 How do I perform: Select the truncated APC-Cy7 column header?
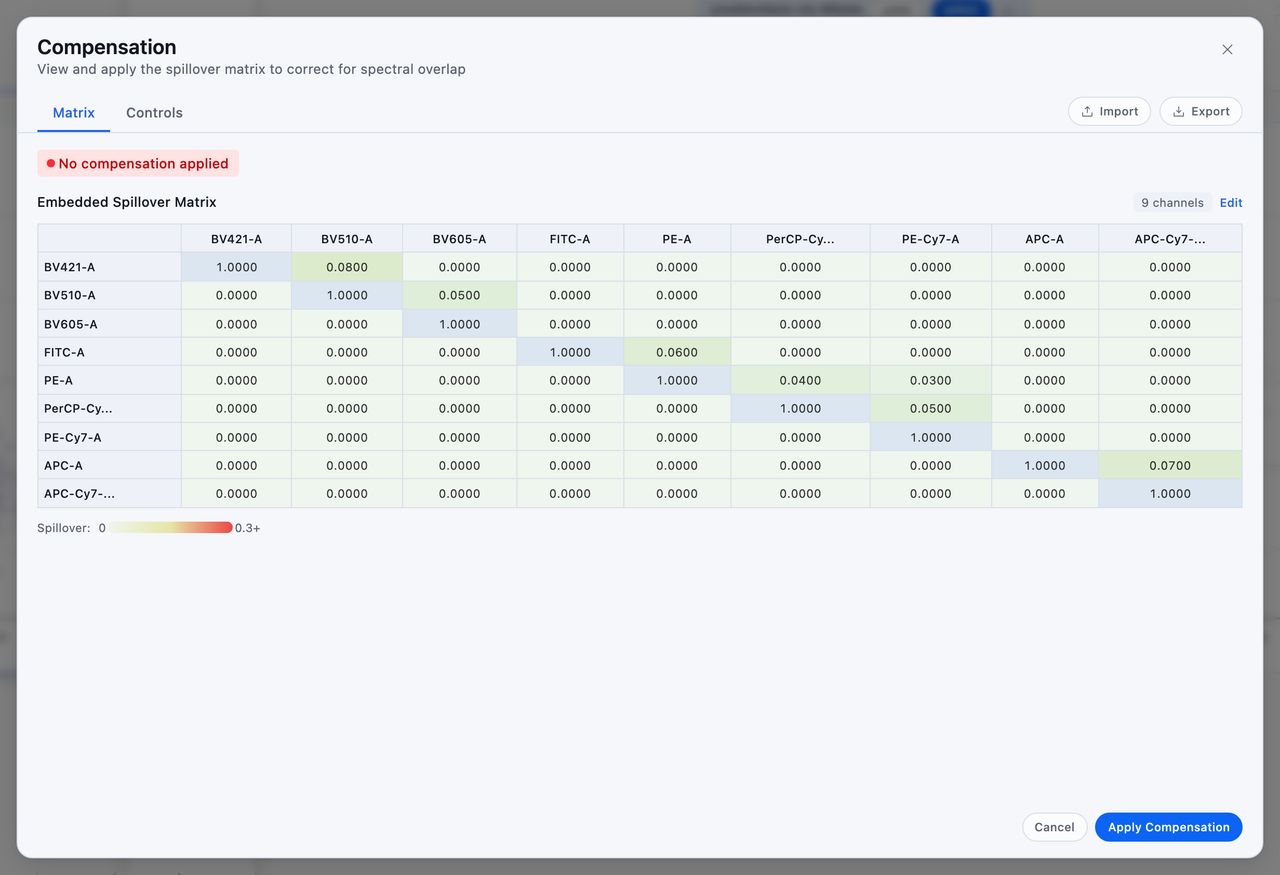coord(1170,239)
